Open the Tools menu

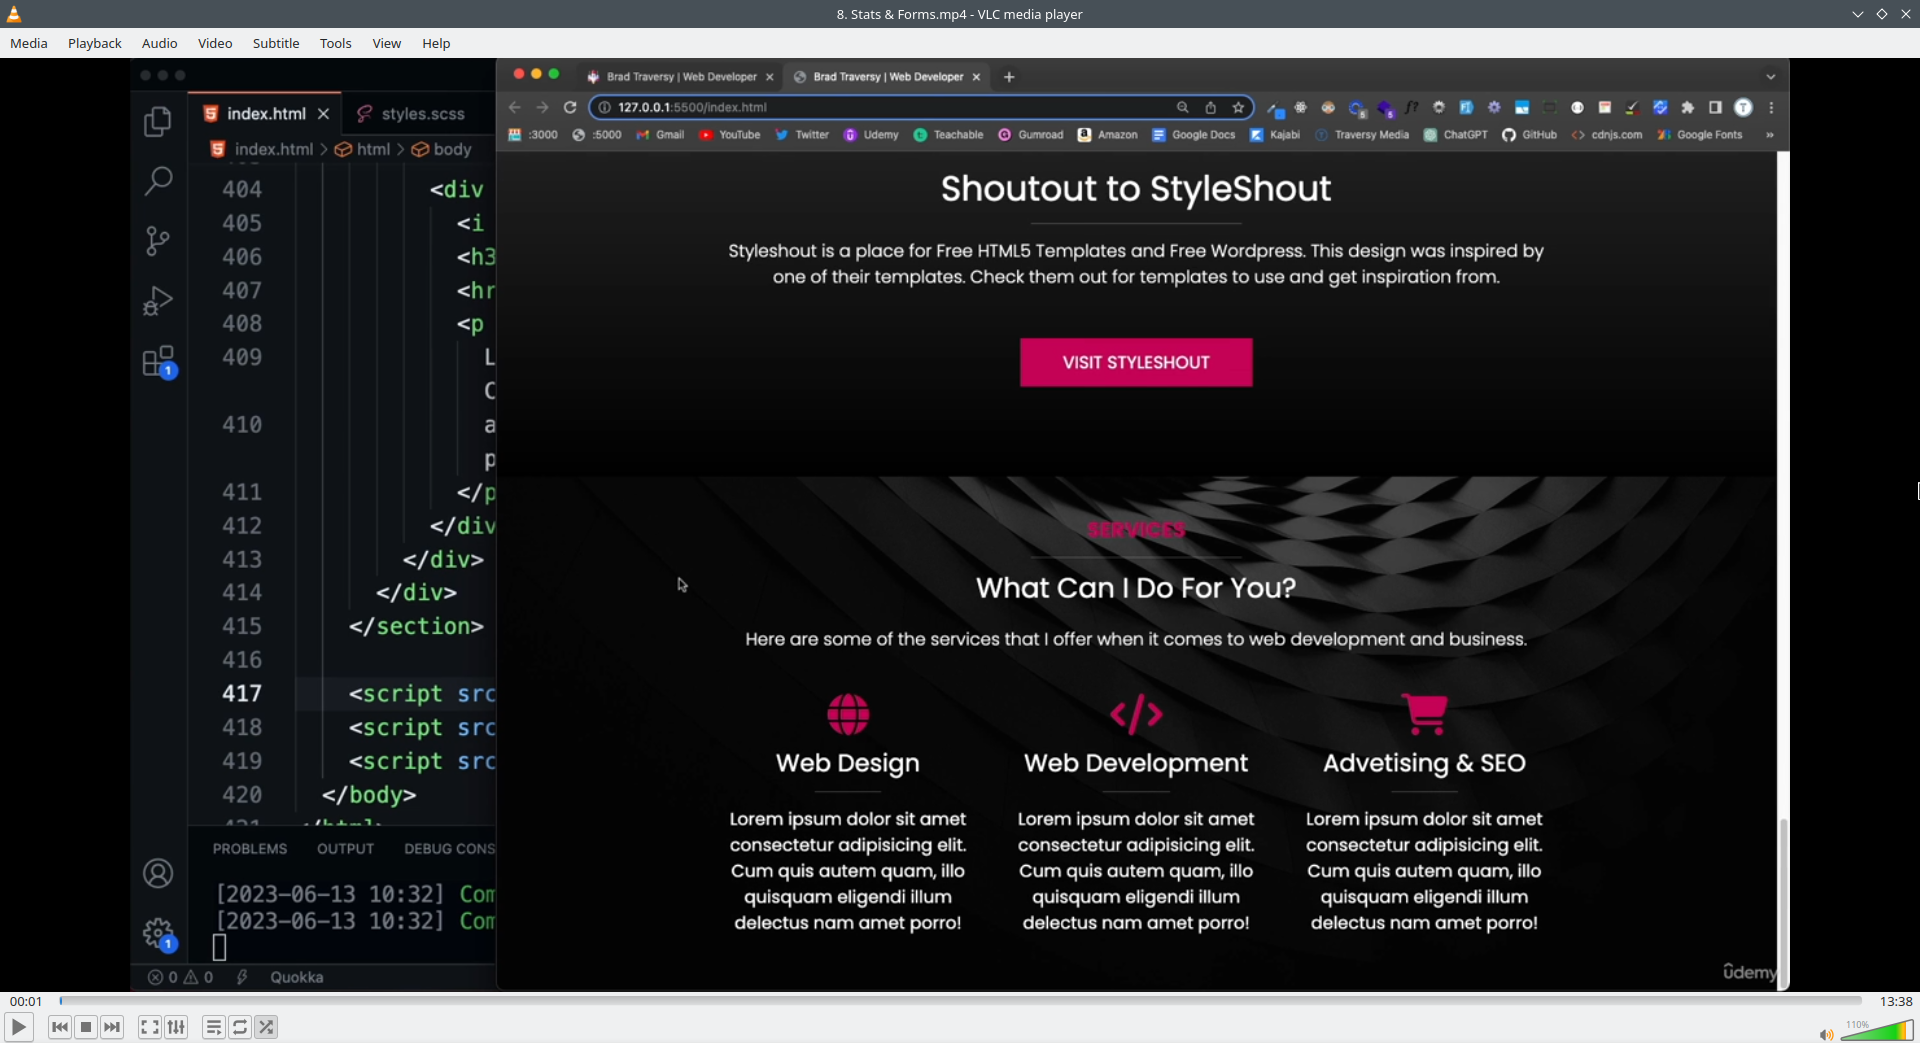click(x=336, y=43)
